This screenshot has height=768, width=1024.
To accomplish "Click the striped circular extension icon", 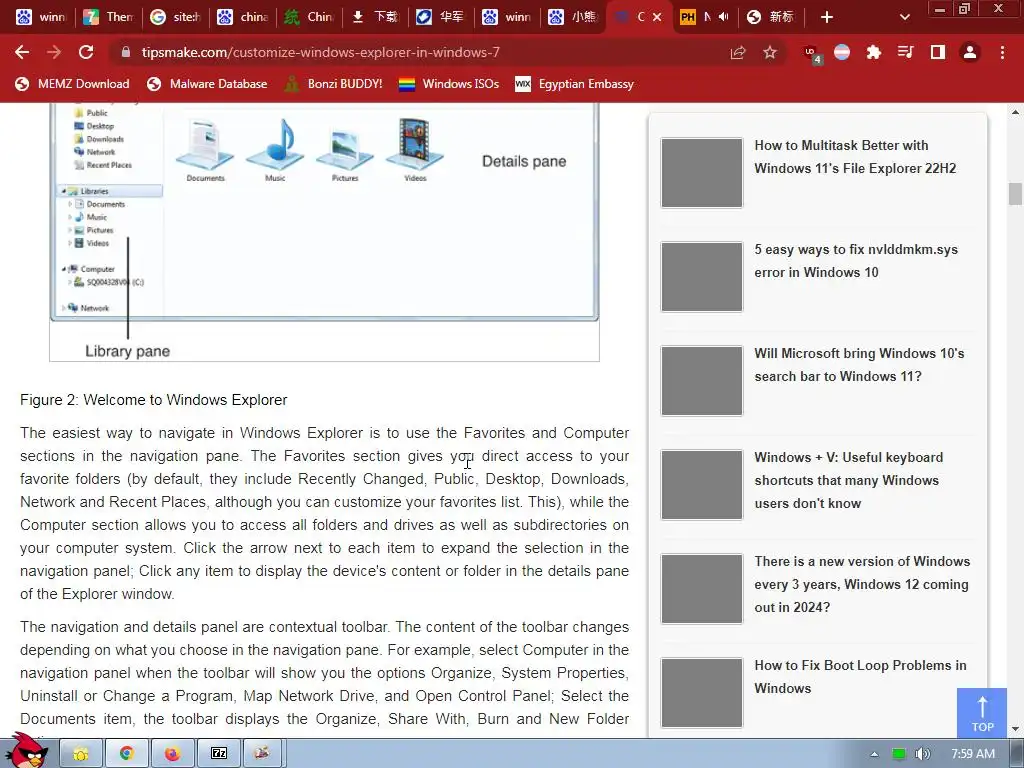I will click(x=842, y=52).
